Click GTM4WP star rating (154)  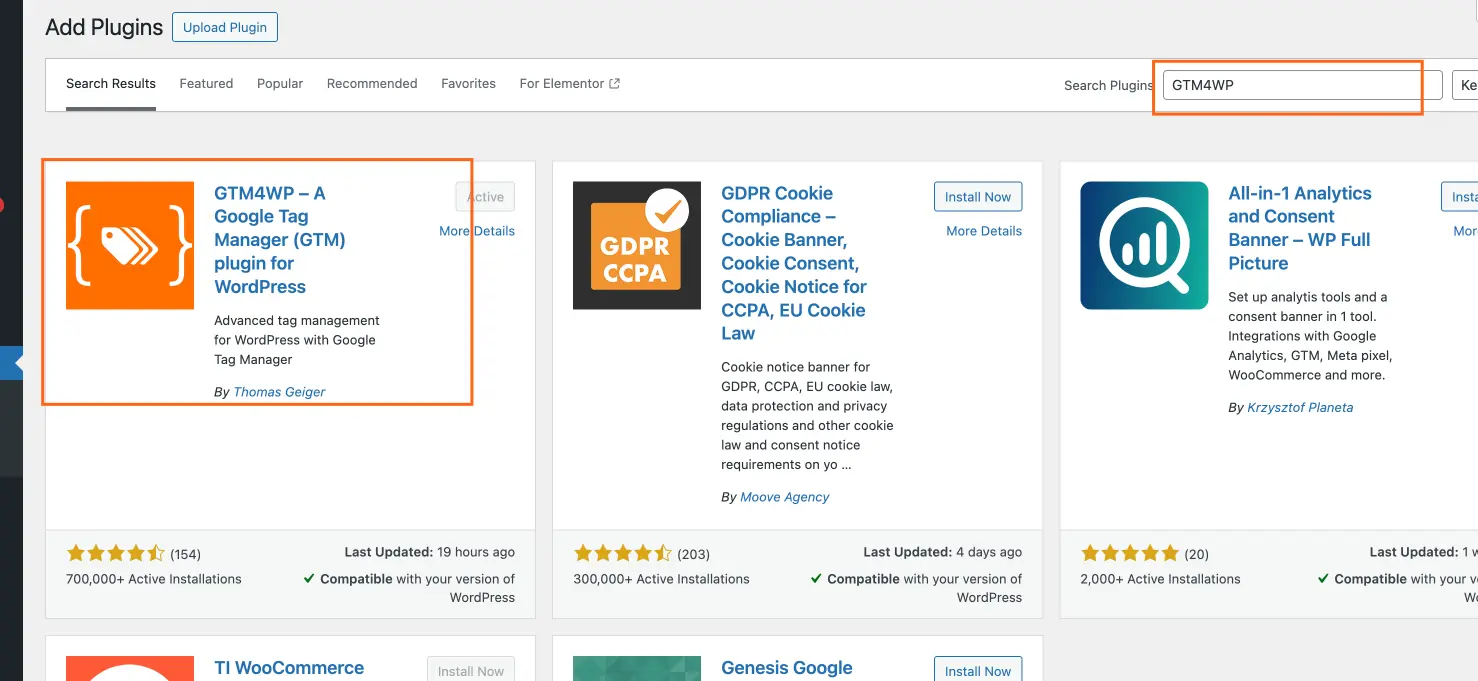coord(115,553)
